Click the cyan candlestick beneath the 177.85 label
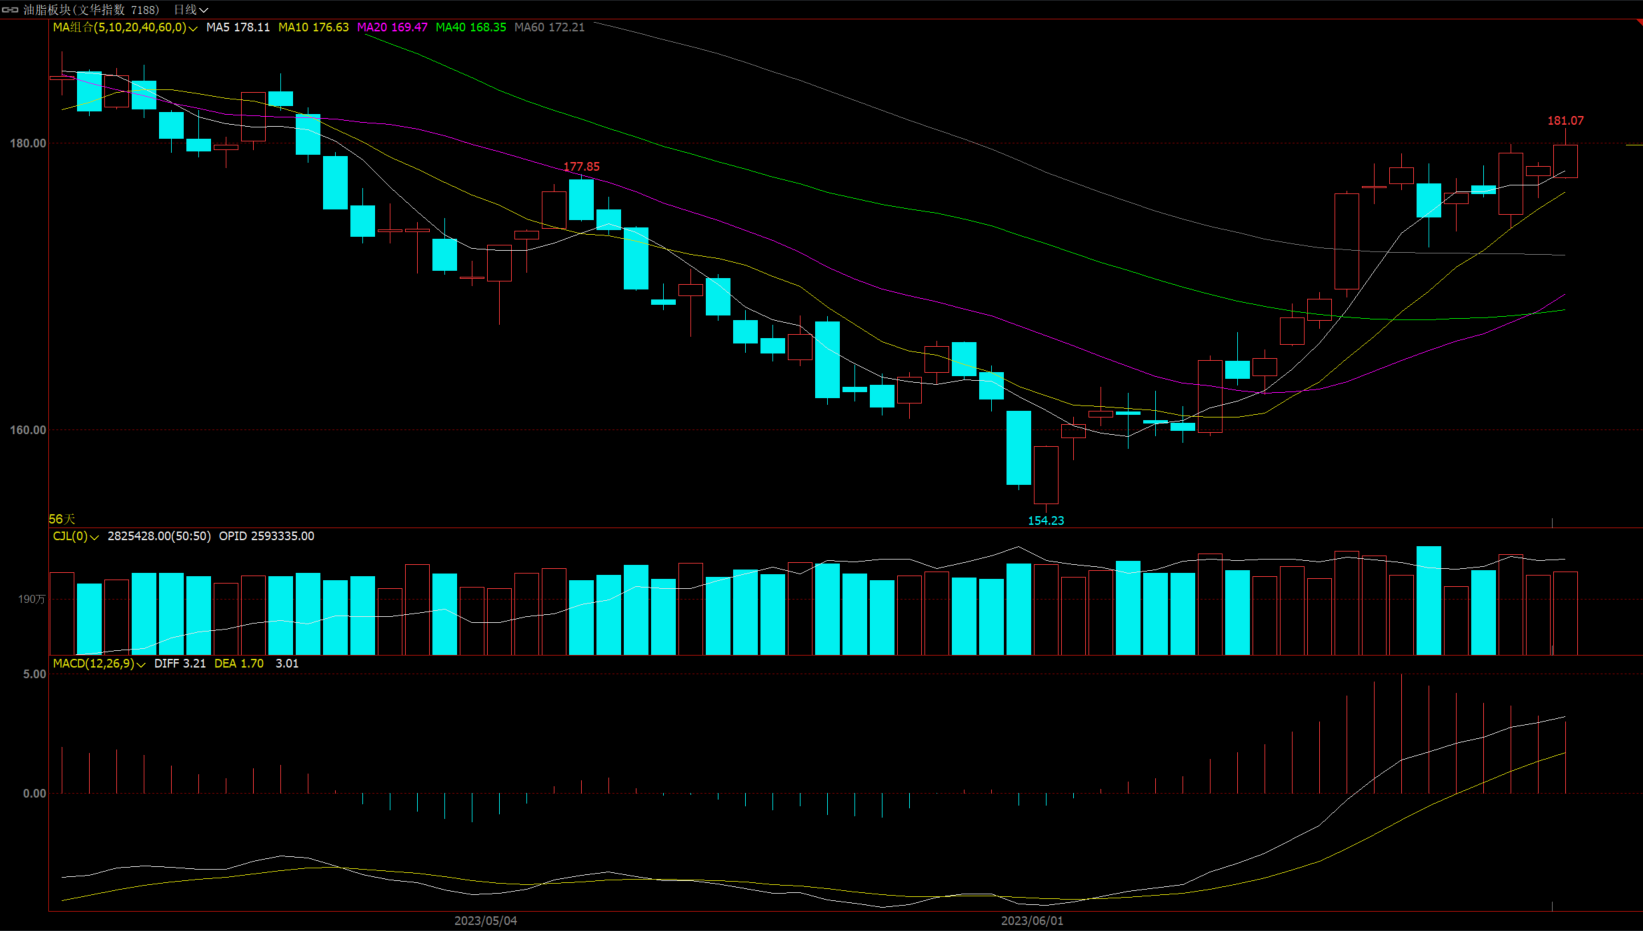 [x=581, y=200]
